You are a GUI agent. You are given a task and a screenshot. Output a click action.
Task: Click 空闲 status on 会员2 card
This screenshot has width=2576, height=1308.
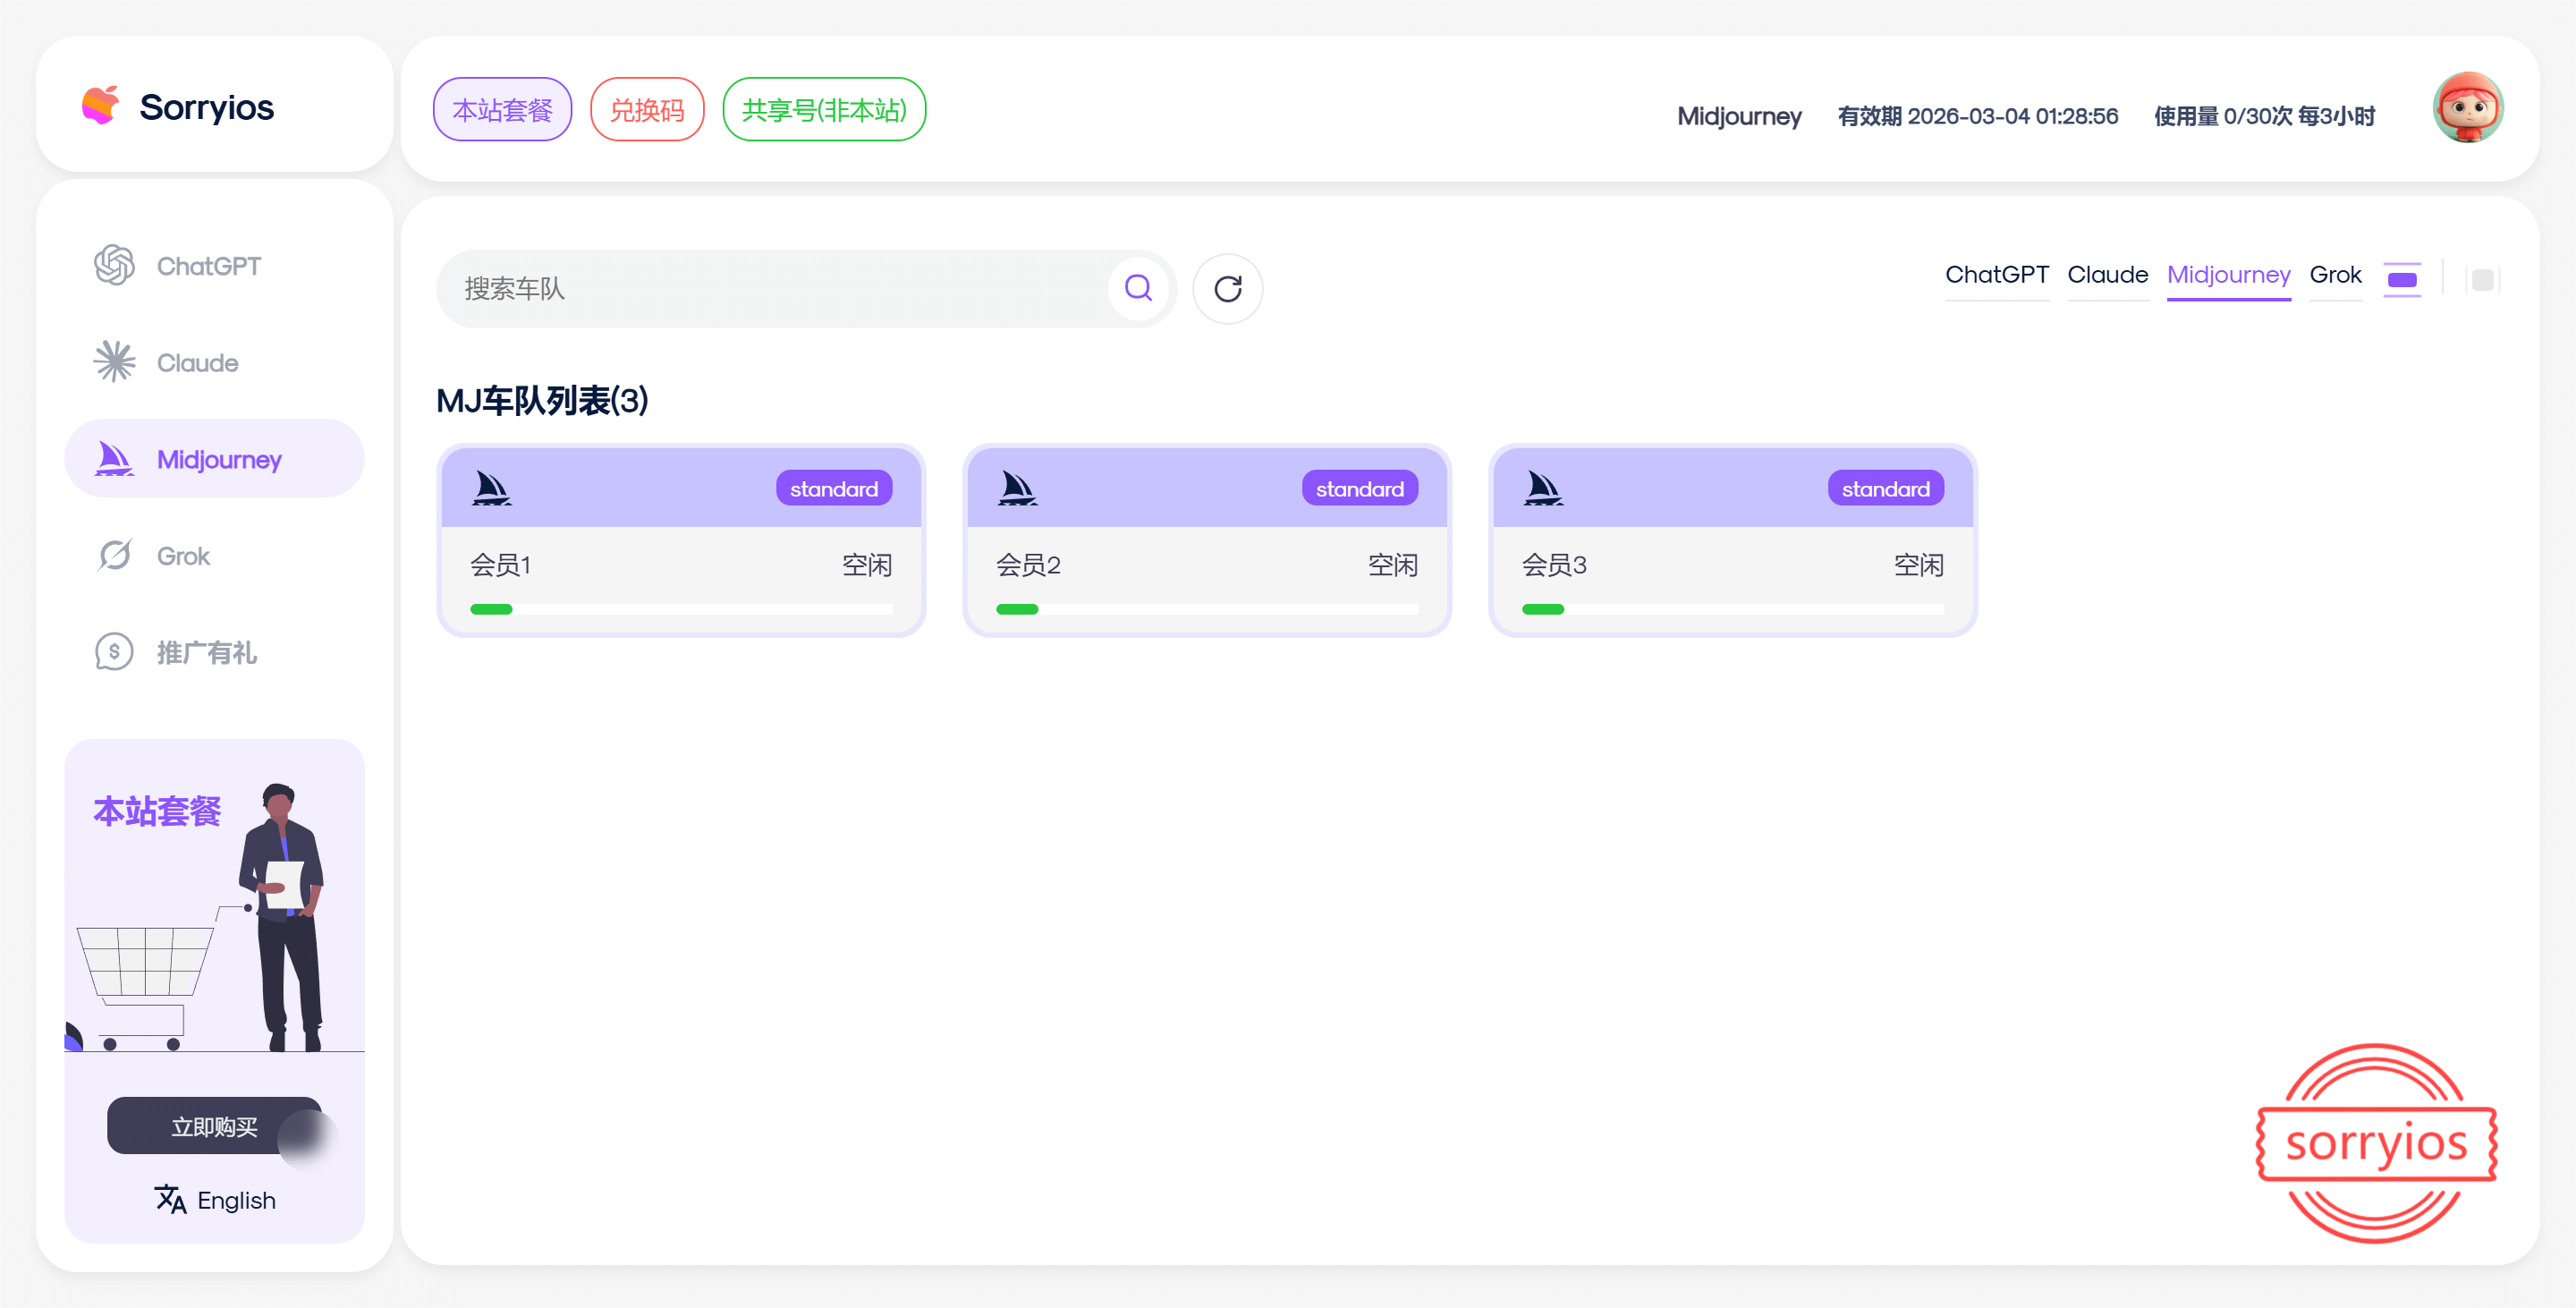coord(1392,565)
